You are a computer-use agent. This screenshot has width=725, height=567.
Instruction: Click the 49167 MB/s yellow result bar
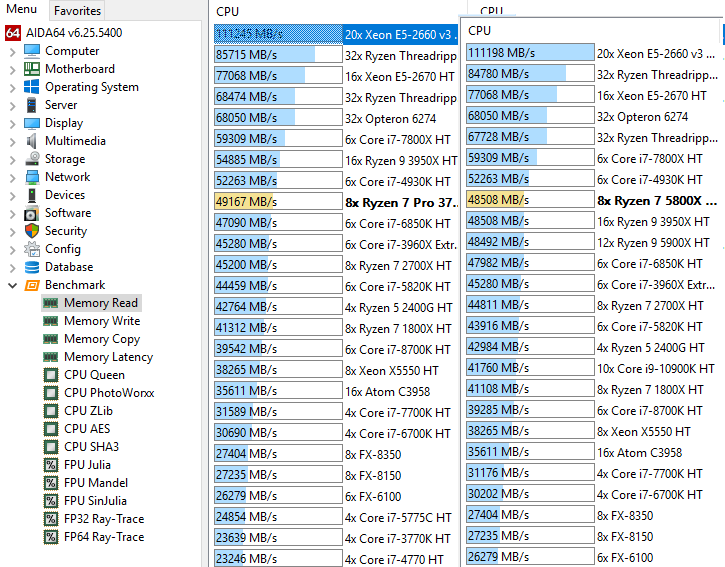point(278,201)
